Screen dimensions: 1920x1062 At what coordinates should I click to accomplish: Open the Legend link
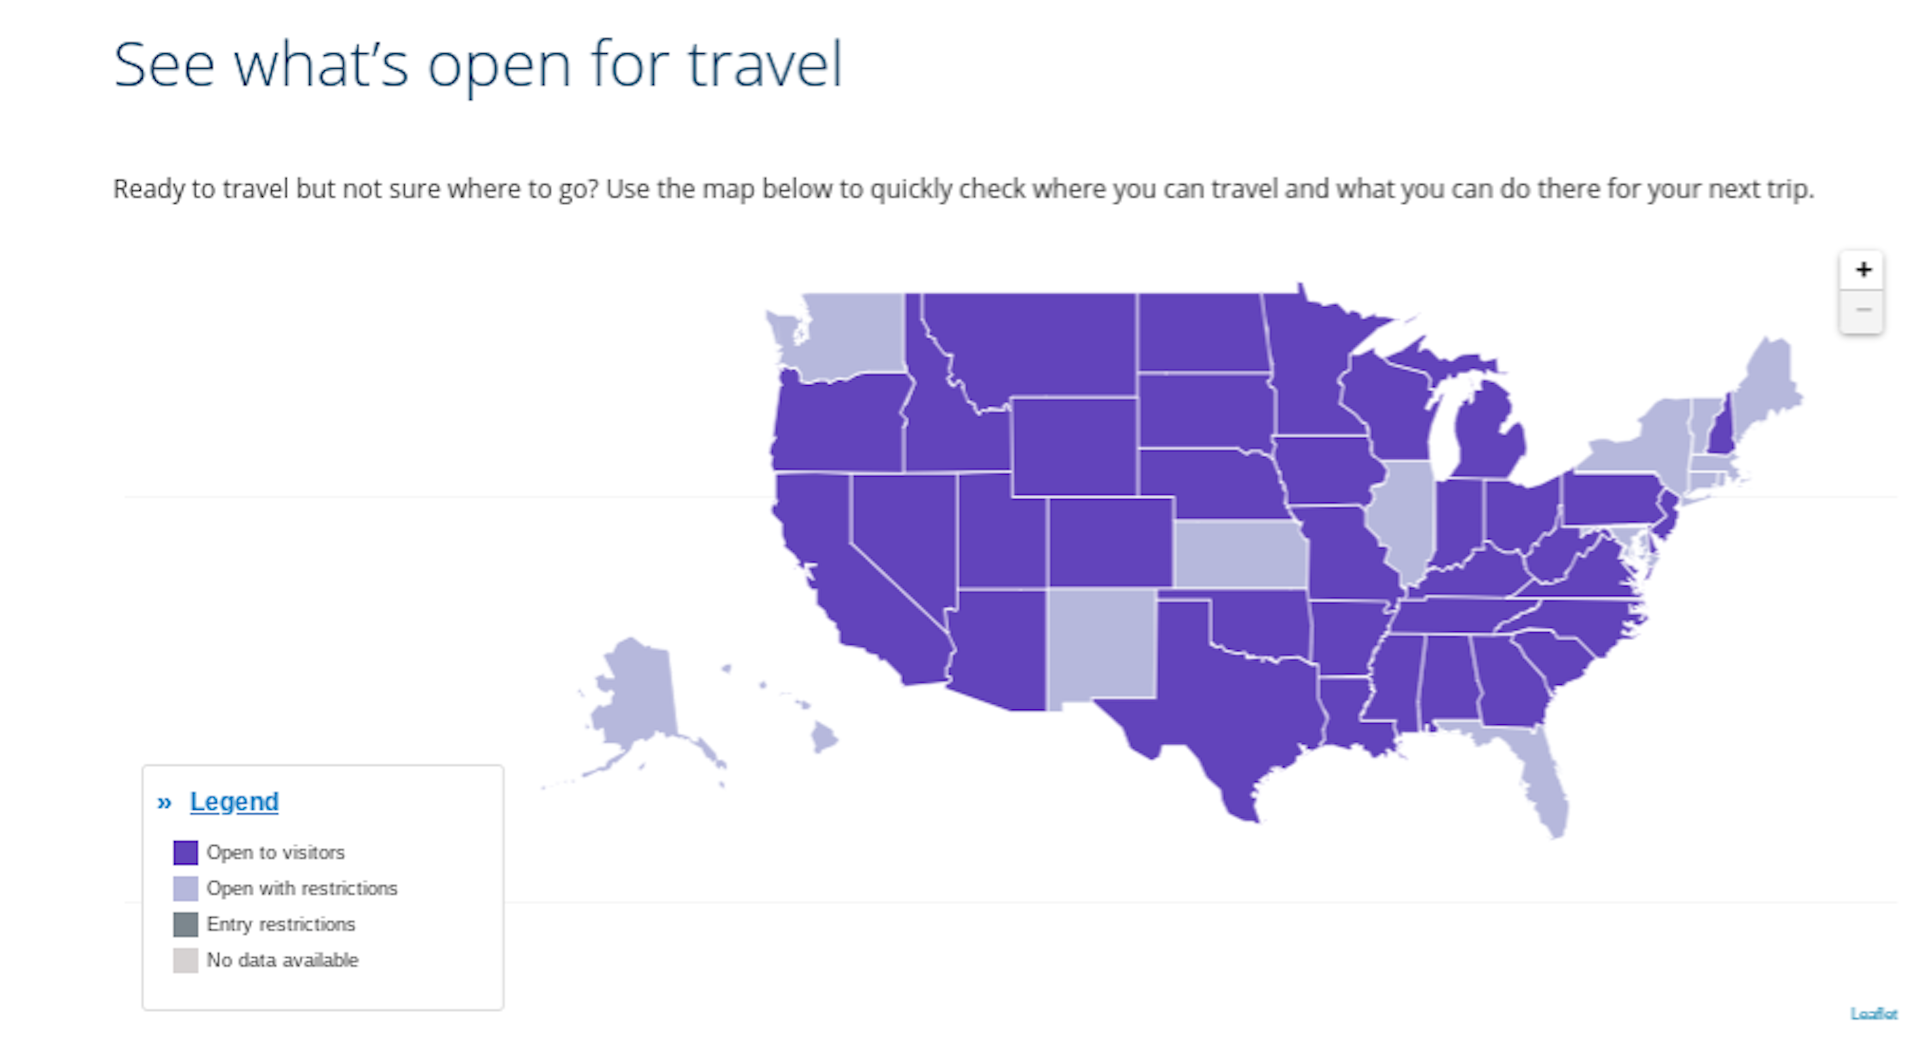234,801
